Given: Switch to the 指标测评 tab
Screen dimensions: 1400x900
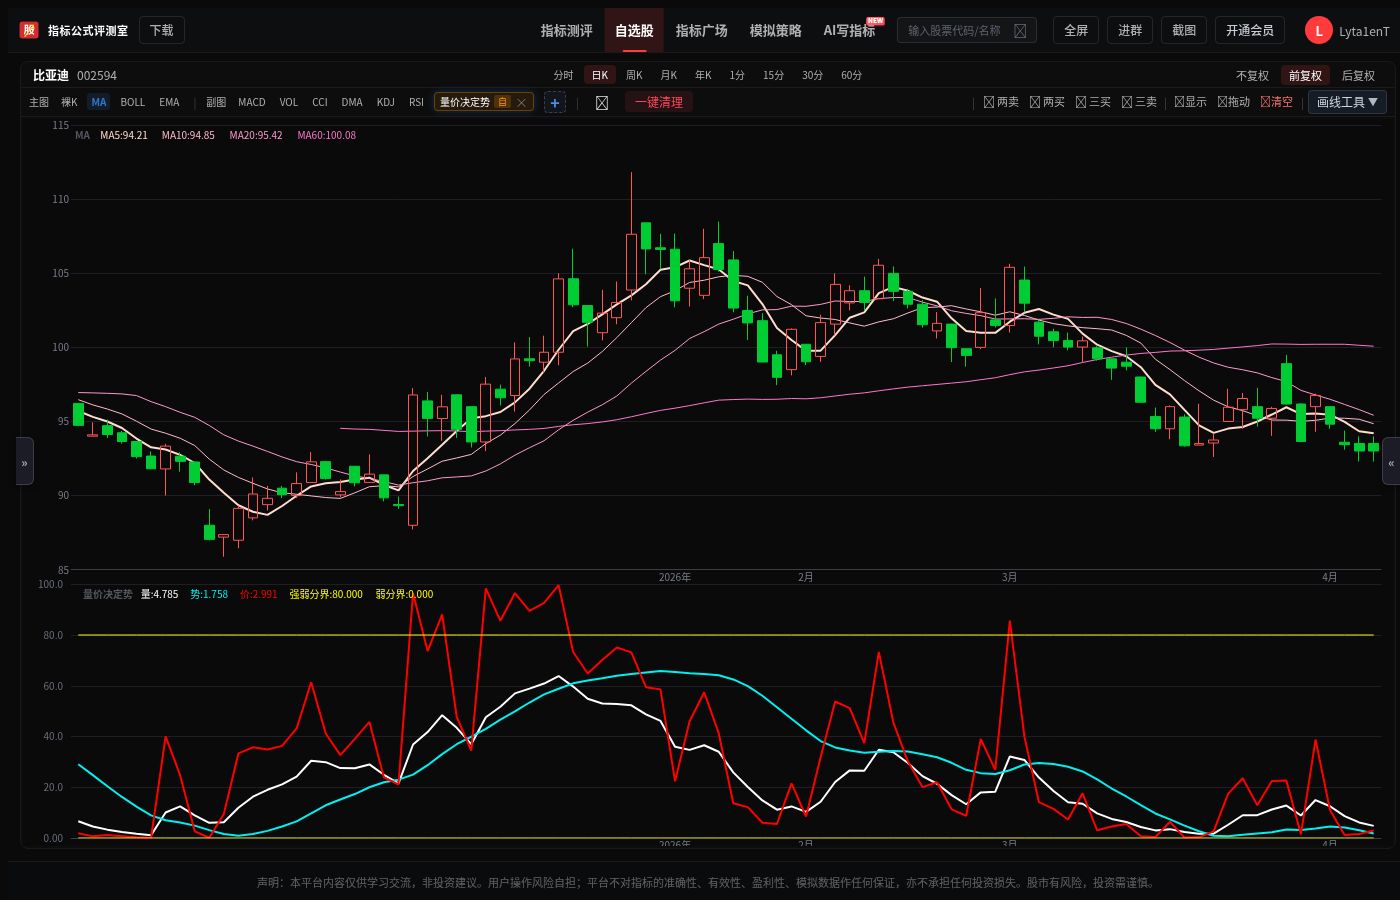Looking at the screenshot, I should point(567,31).
